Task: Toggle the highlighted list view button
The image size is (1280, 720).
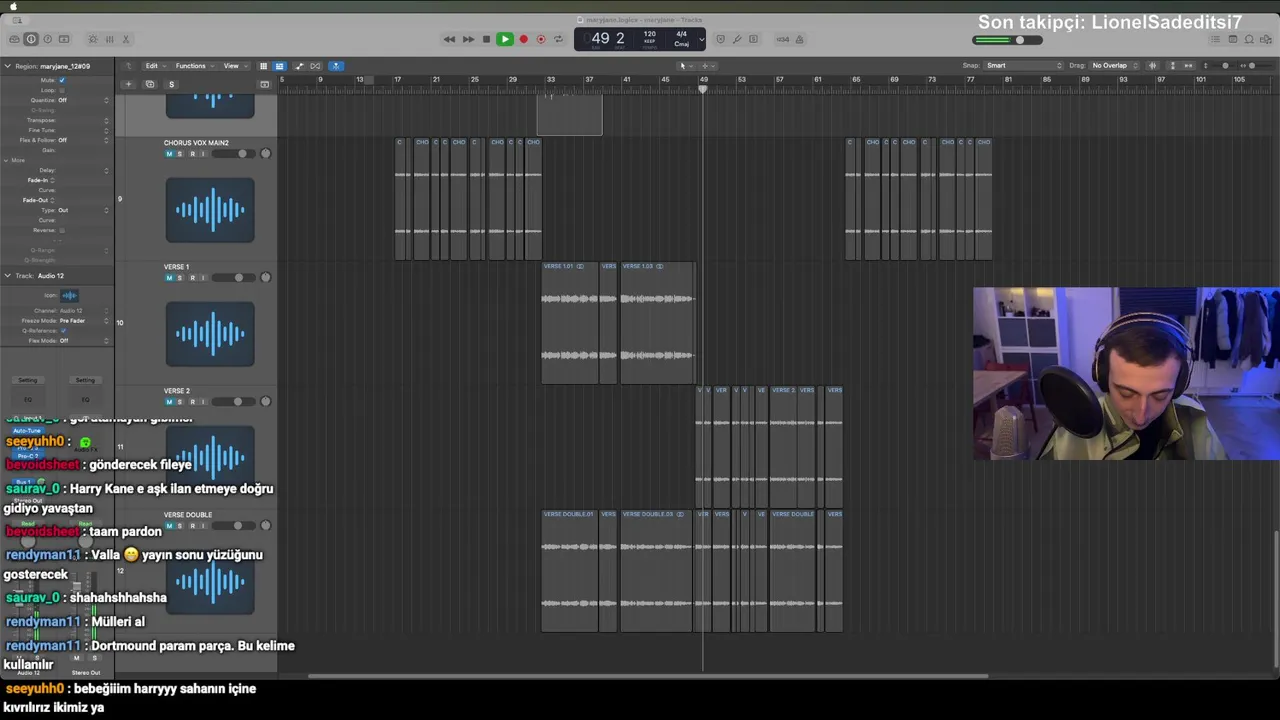Action: coord(279,66)
